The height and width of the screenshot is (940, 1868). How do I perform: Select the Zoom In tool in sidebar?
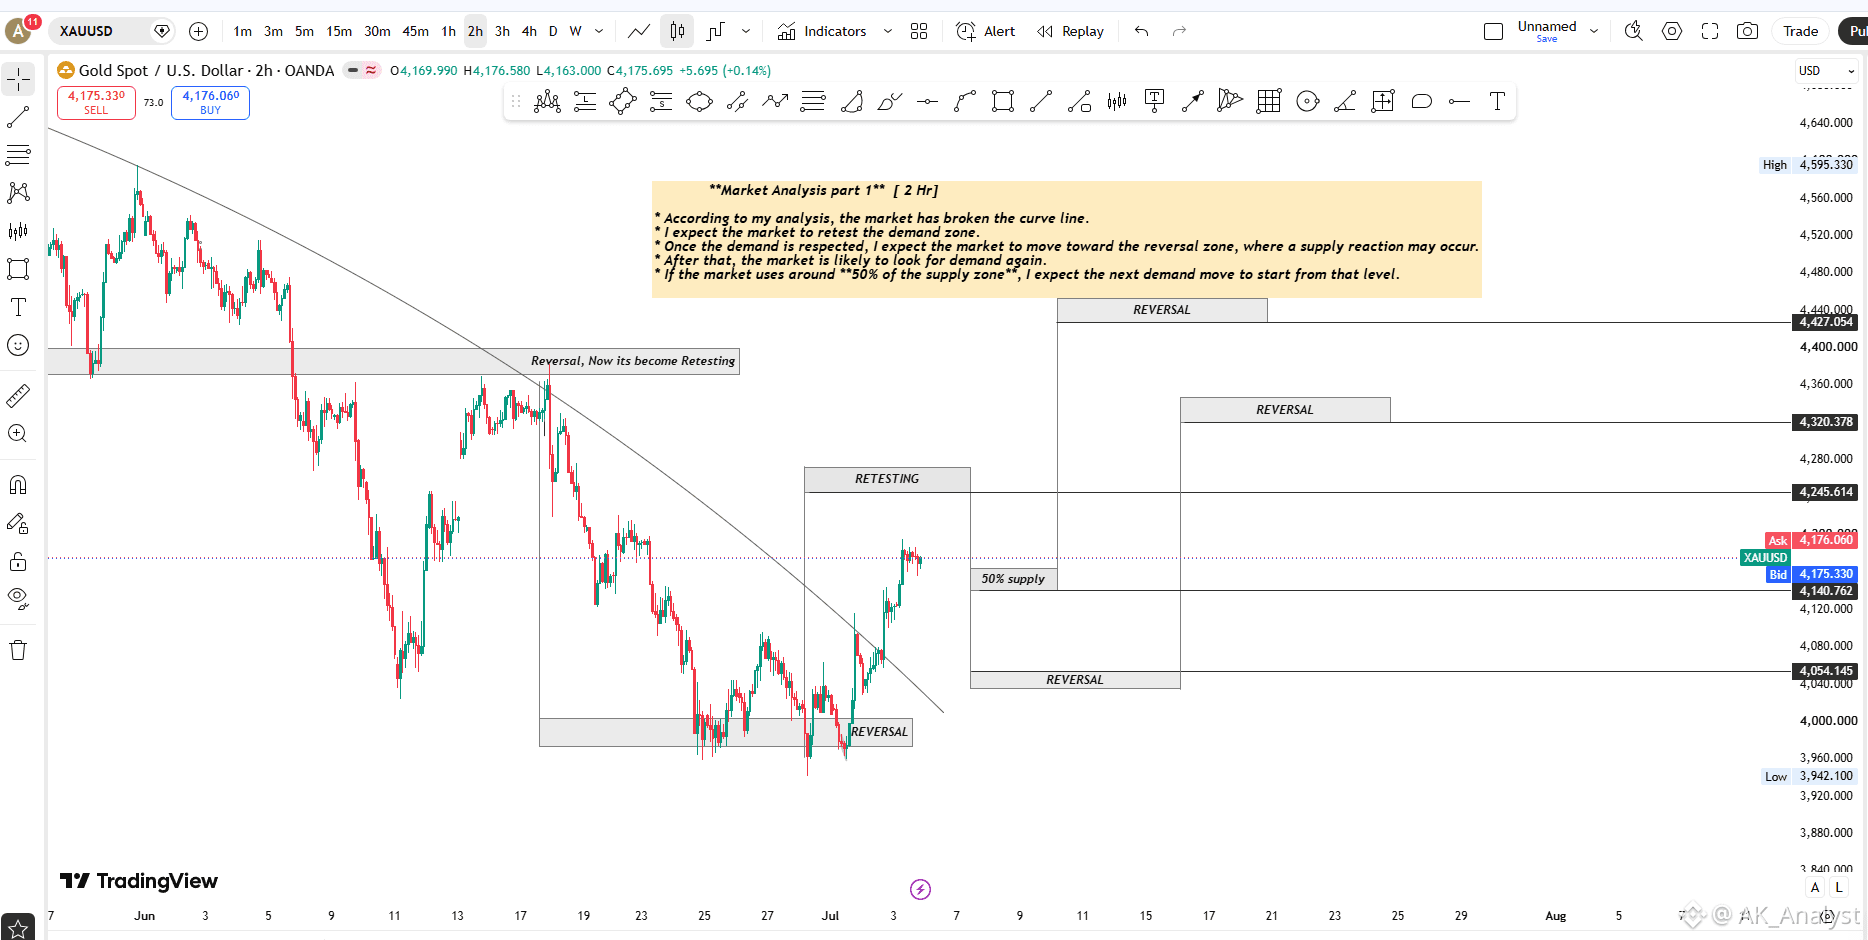[18, 434]
